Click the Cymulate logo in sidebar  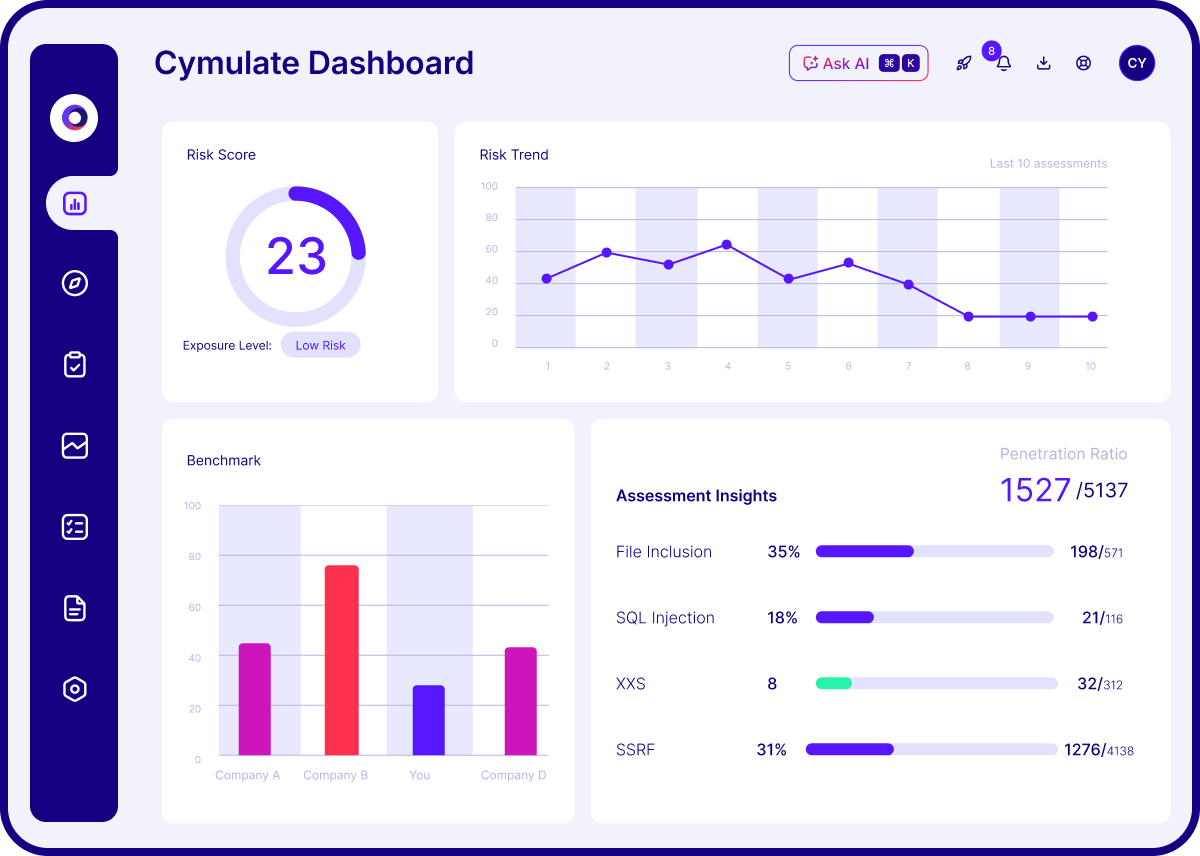pos(74,118)
